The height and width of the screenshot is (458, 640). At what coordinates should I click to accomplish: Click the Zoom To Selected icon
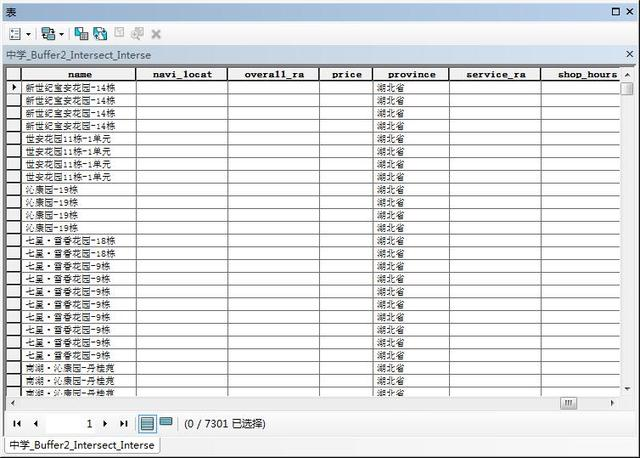pos(137,33)
